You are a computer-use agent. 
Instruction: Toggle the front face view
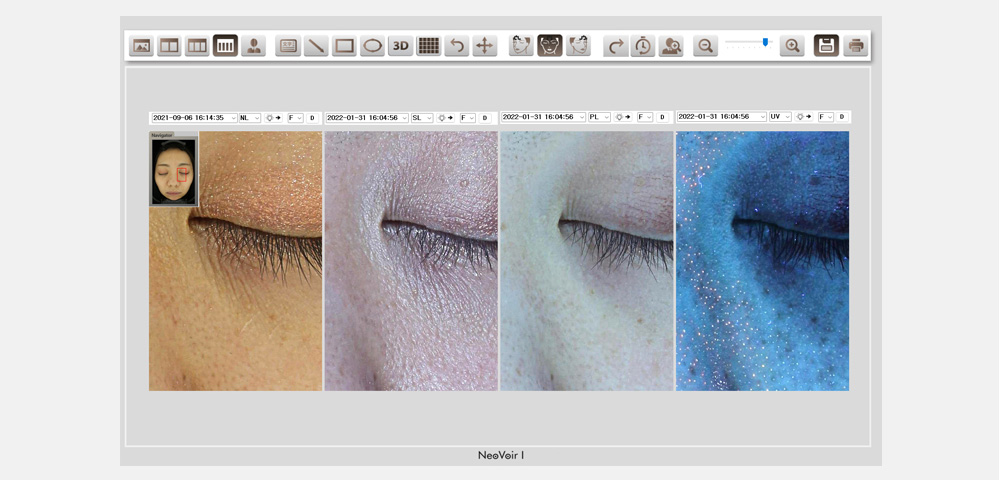(x=549, y=46)
